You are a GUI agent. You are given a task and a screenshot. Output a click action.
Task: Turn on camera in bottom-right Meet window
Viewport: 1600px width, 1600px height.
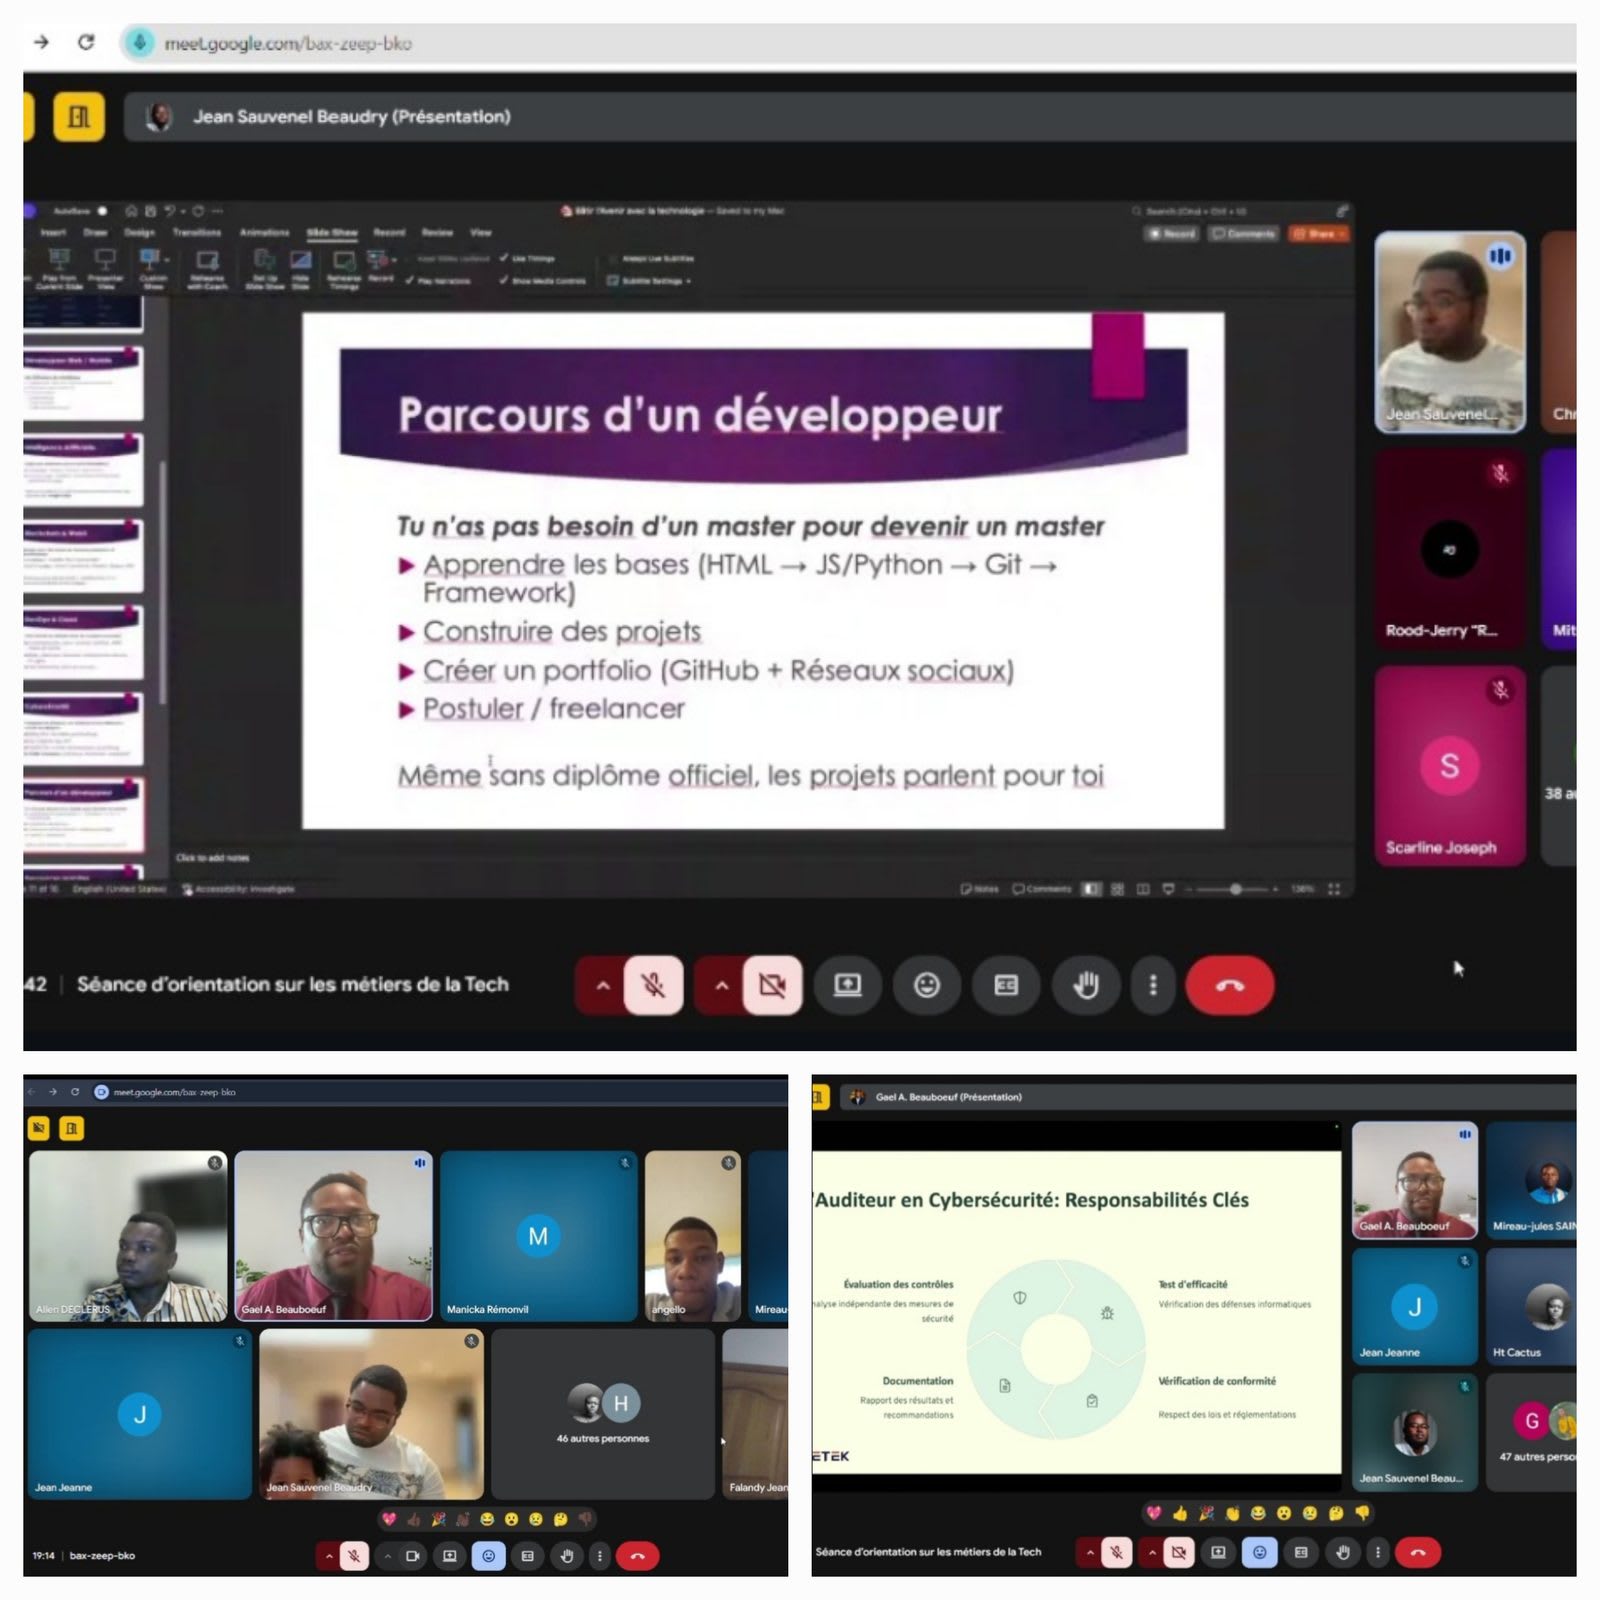(1179, 1552)
